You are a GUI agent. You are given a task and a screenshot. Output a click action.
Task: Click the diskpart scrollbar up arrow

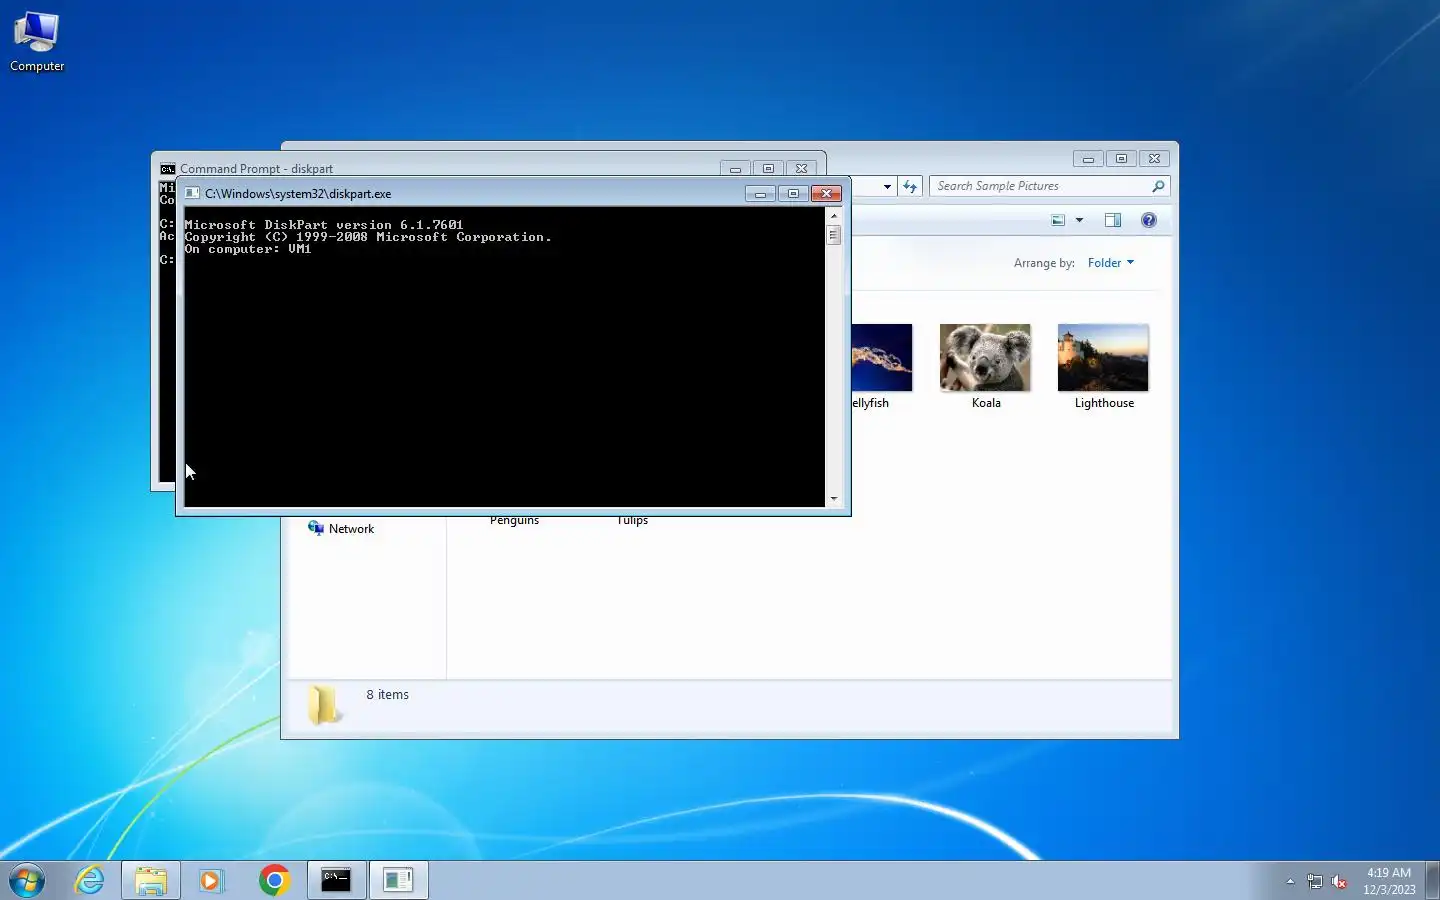point(834,216)
